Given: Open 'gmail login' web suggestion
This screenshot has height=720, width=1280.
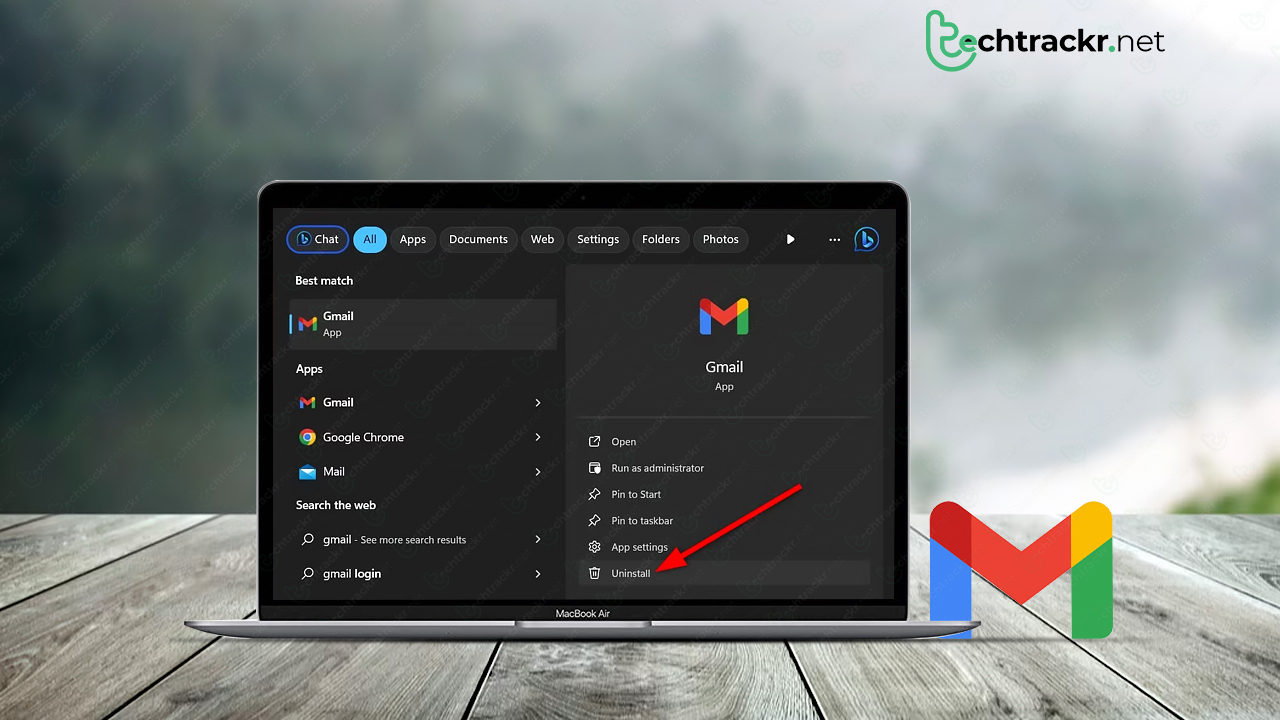Looking at the screenshot, I should (x=423, y=573).
